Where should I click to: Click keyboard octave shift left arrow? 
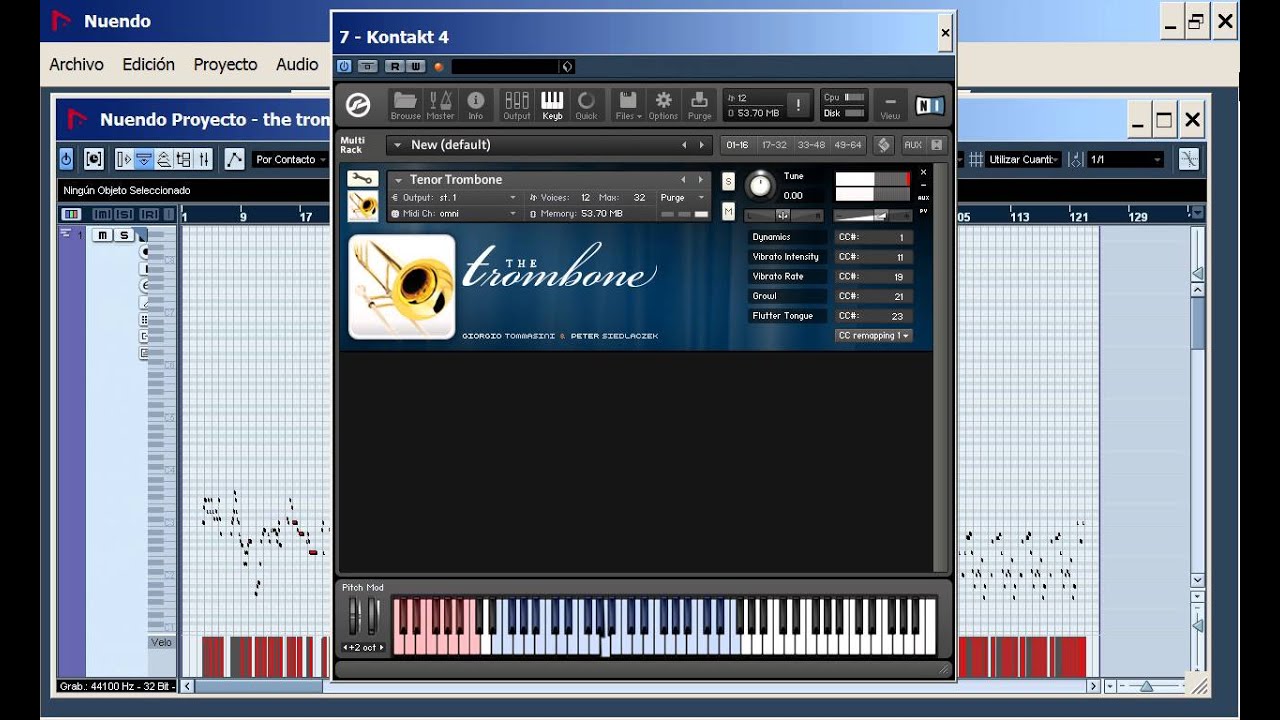point(345,648)
